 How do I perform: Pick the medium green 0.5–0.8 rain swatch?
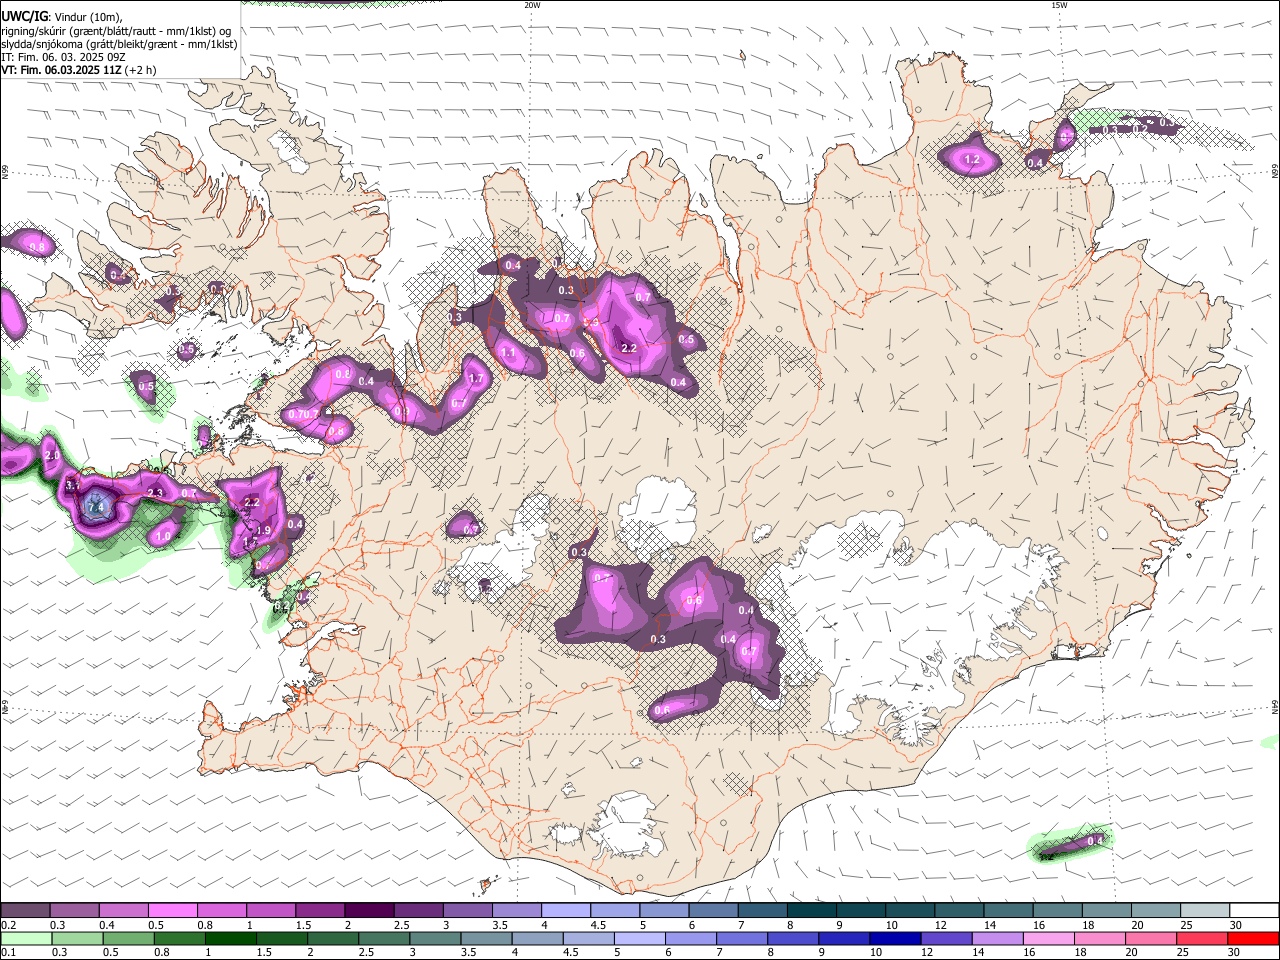click(x=128, y=938)
